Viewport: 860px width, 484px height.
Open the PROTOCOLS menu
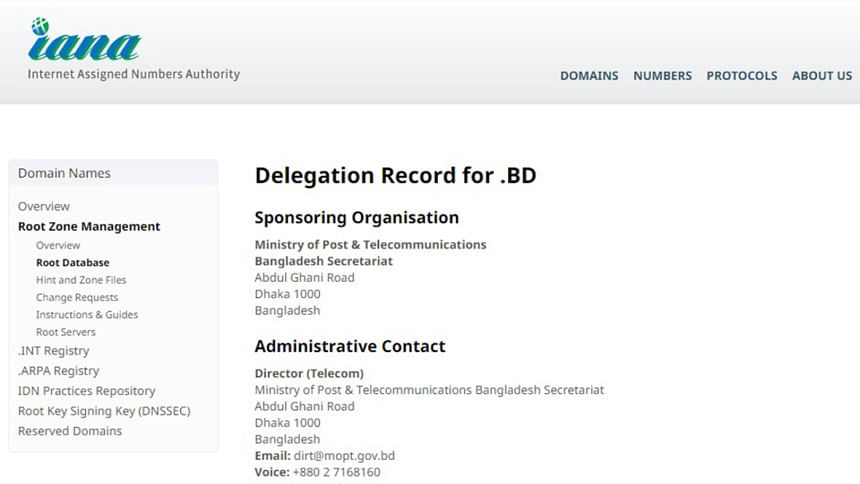pyautogui.click(x=741, y=76)
